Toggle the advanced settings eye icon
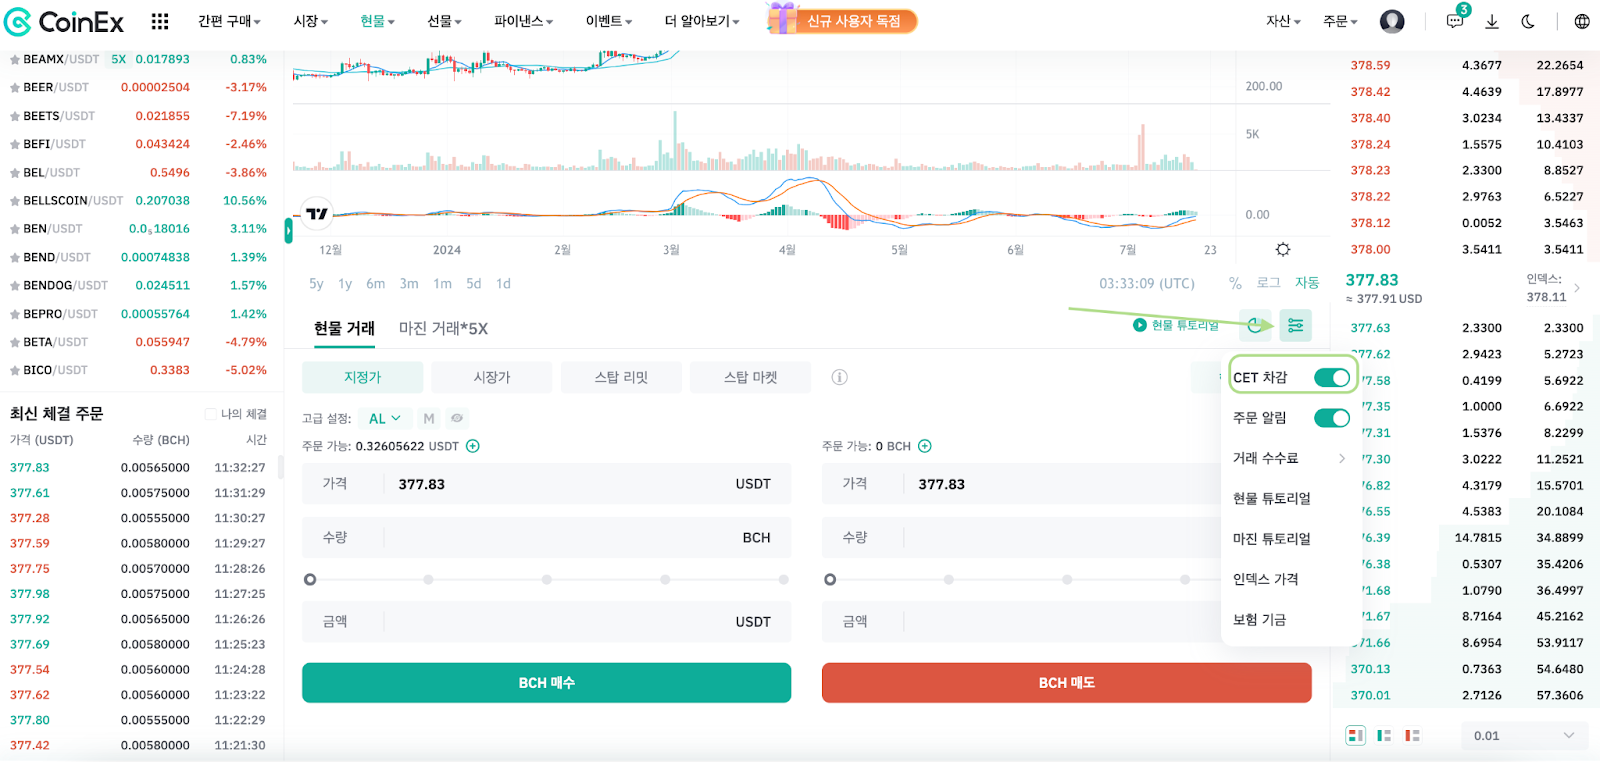The image size is (1600, 762). [457, 418]
